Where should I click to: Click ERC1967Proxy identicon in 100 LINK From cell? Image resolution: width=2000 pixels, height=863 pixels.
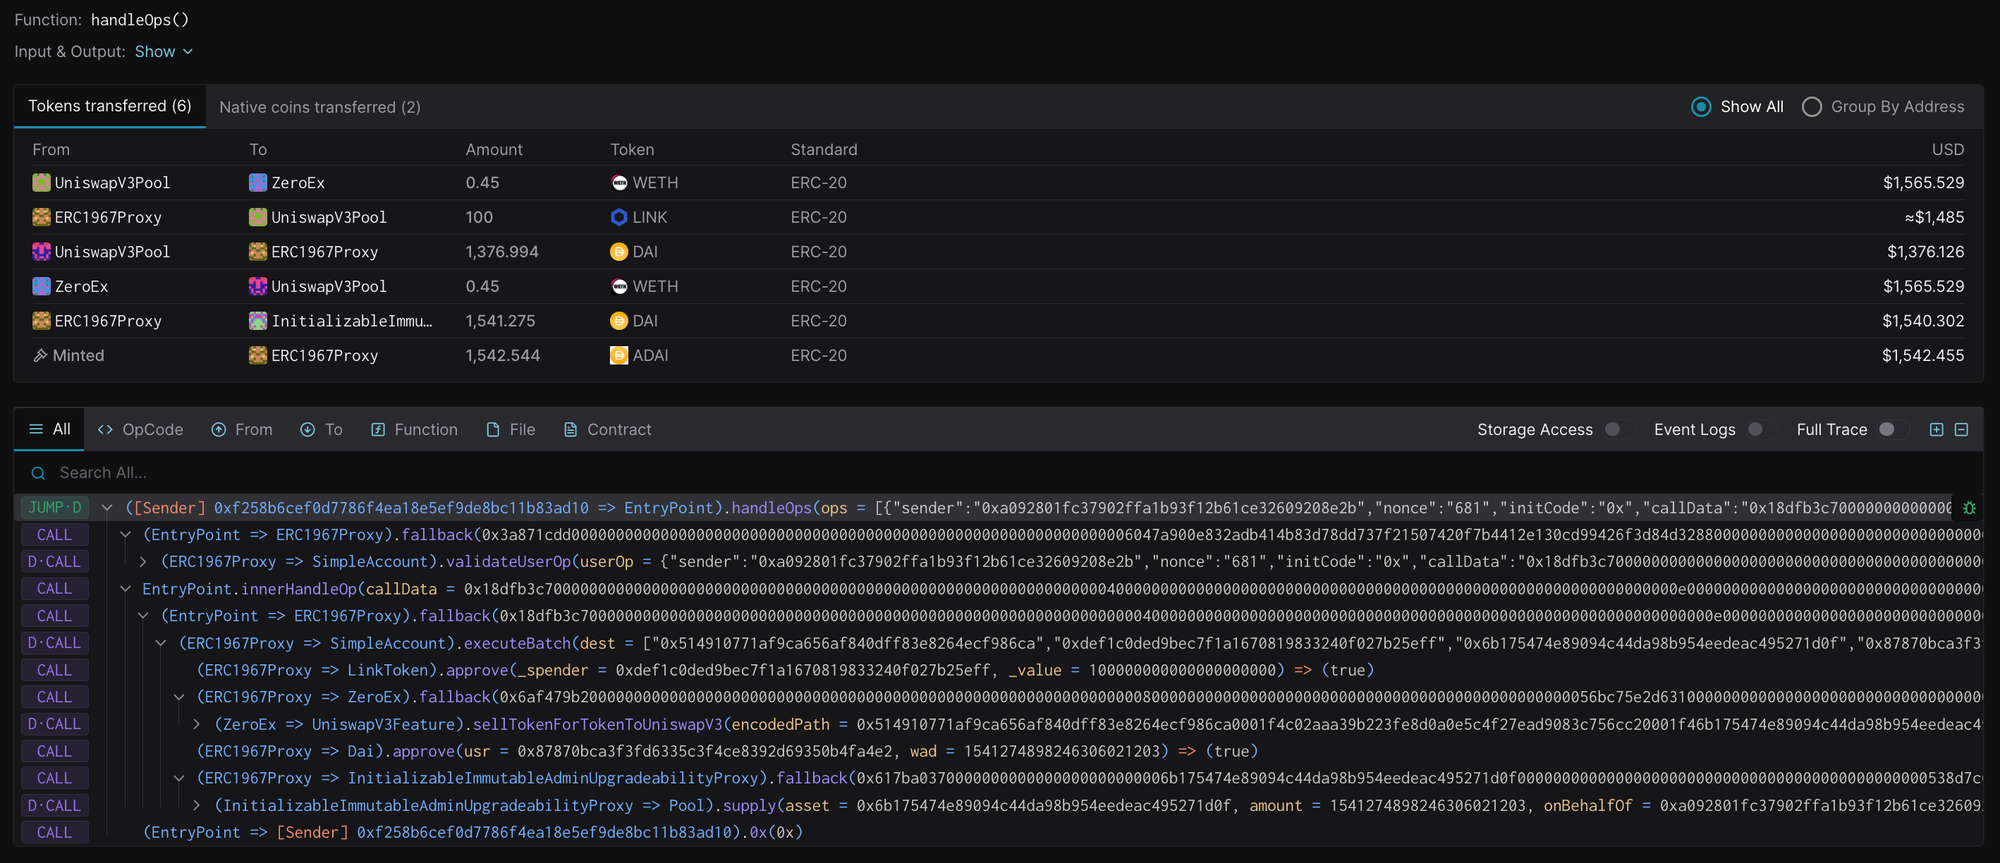(41, 217)
